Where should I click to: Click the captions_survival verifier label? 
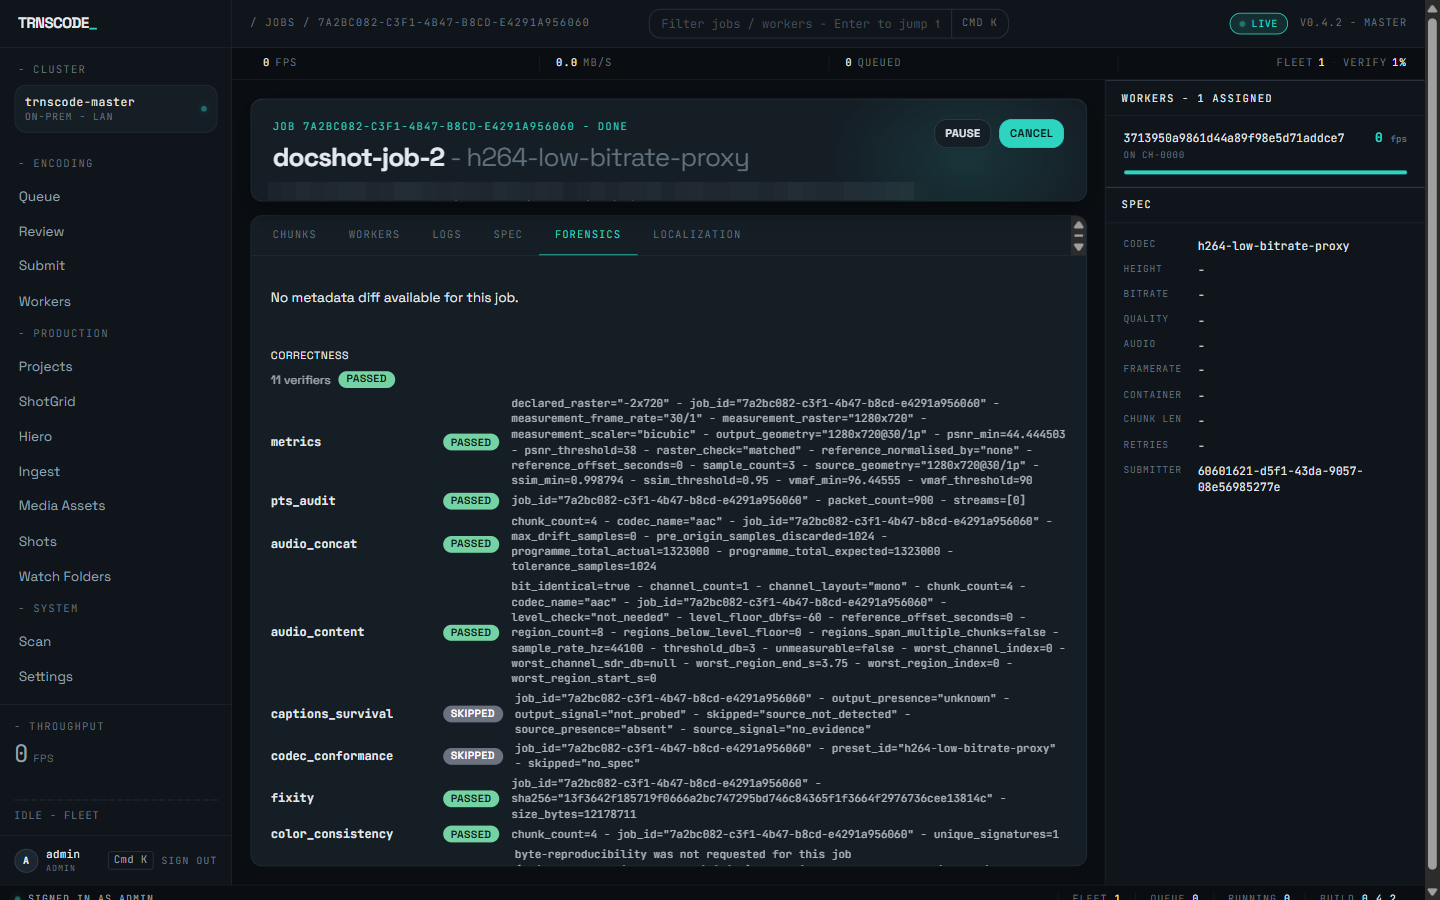[x=332, y=714]
